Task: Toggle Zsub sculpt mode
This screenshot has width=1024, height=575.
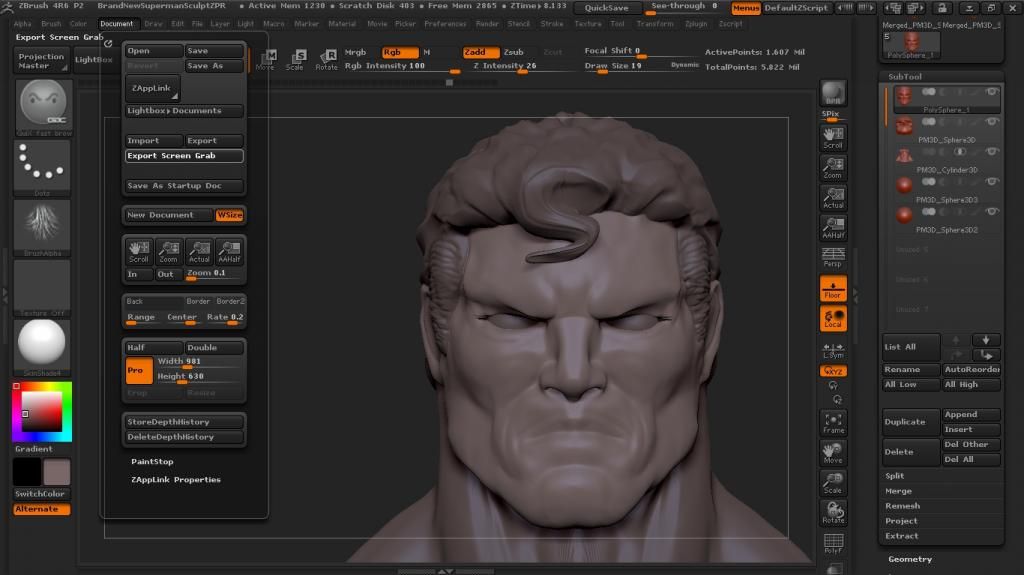Action: click(x=513, y=52)
